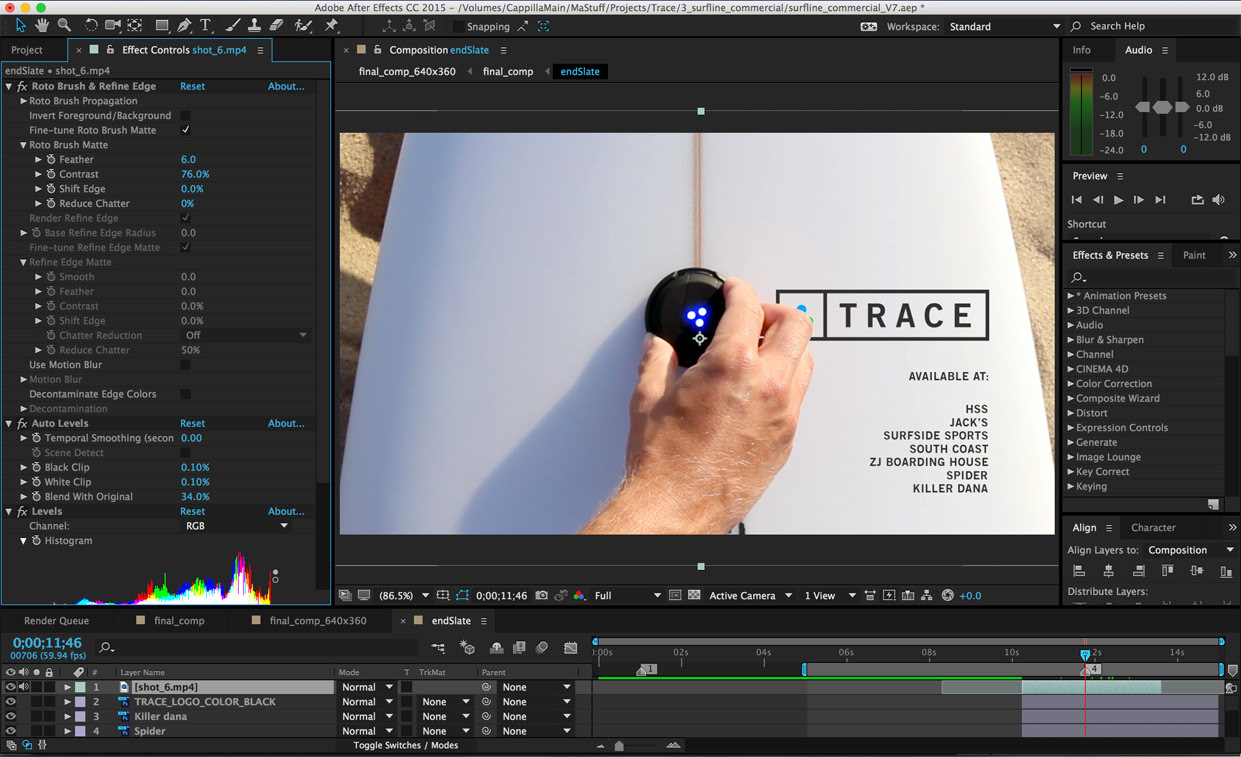The height and width of the screenshot is (757, 1241).
Task: Enable Decontaminate Edge Colors checkbox
Action: (x=185, y=394)
